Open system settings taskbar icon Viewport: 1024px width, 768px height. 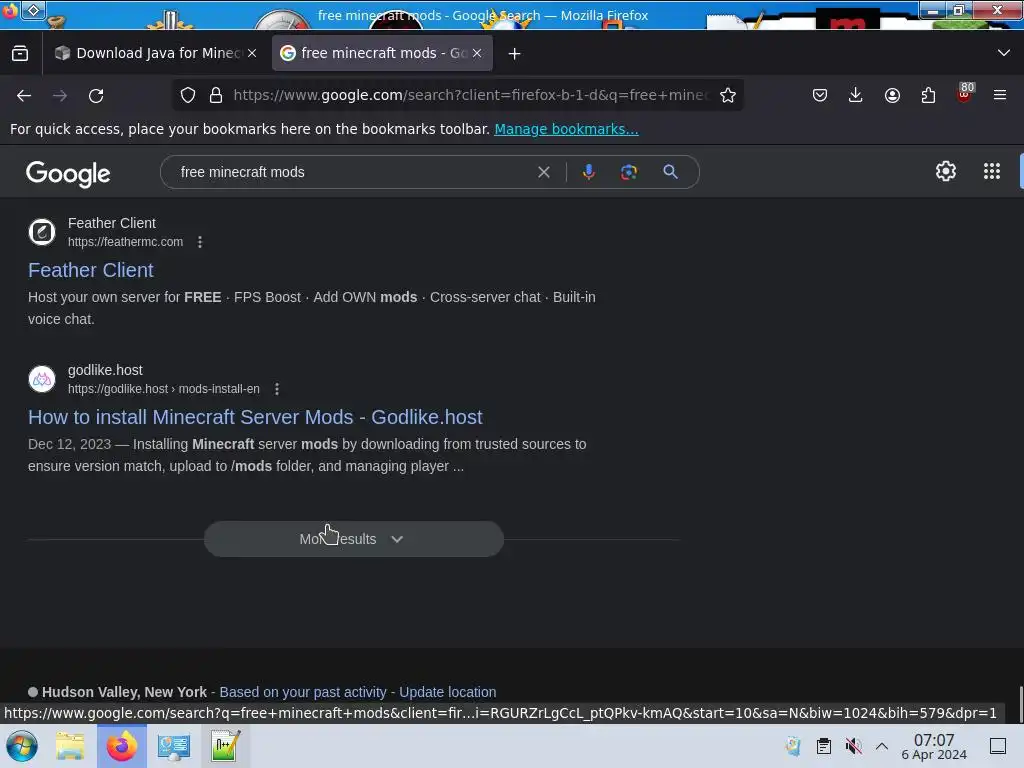click(x=174, y=746)
